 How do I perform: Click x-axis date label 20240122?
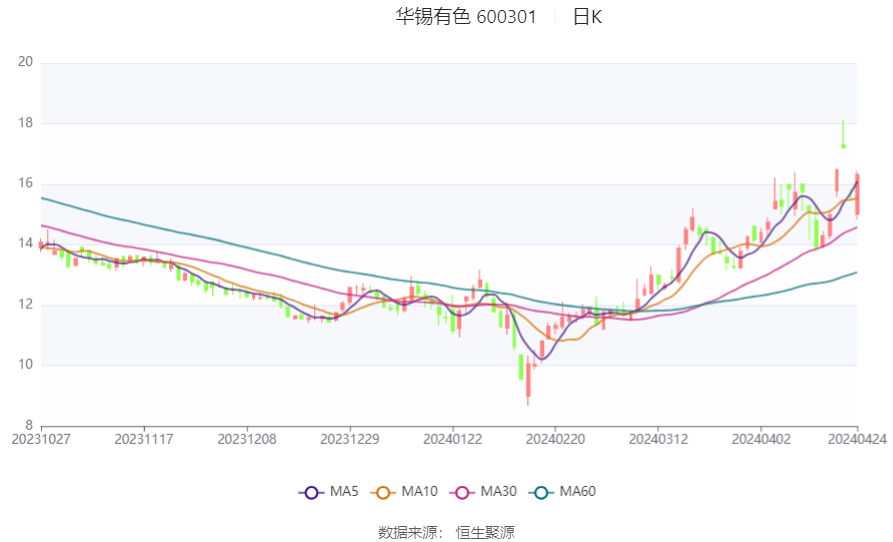(x=453, y=440)
